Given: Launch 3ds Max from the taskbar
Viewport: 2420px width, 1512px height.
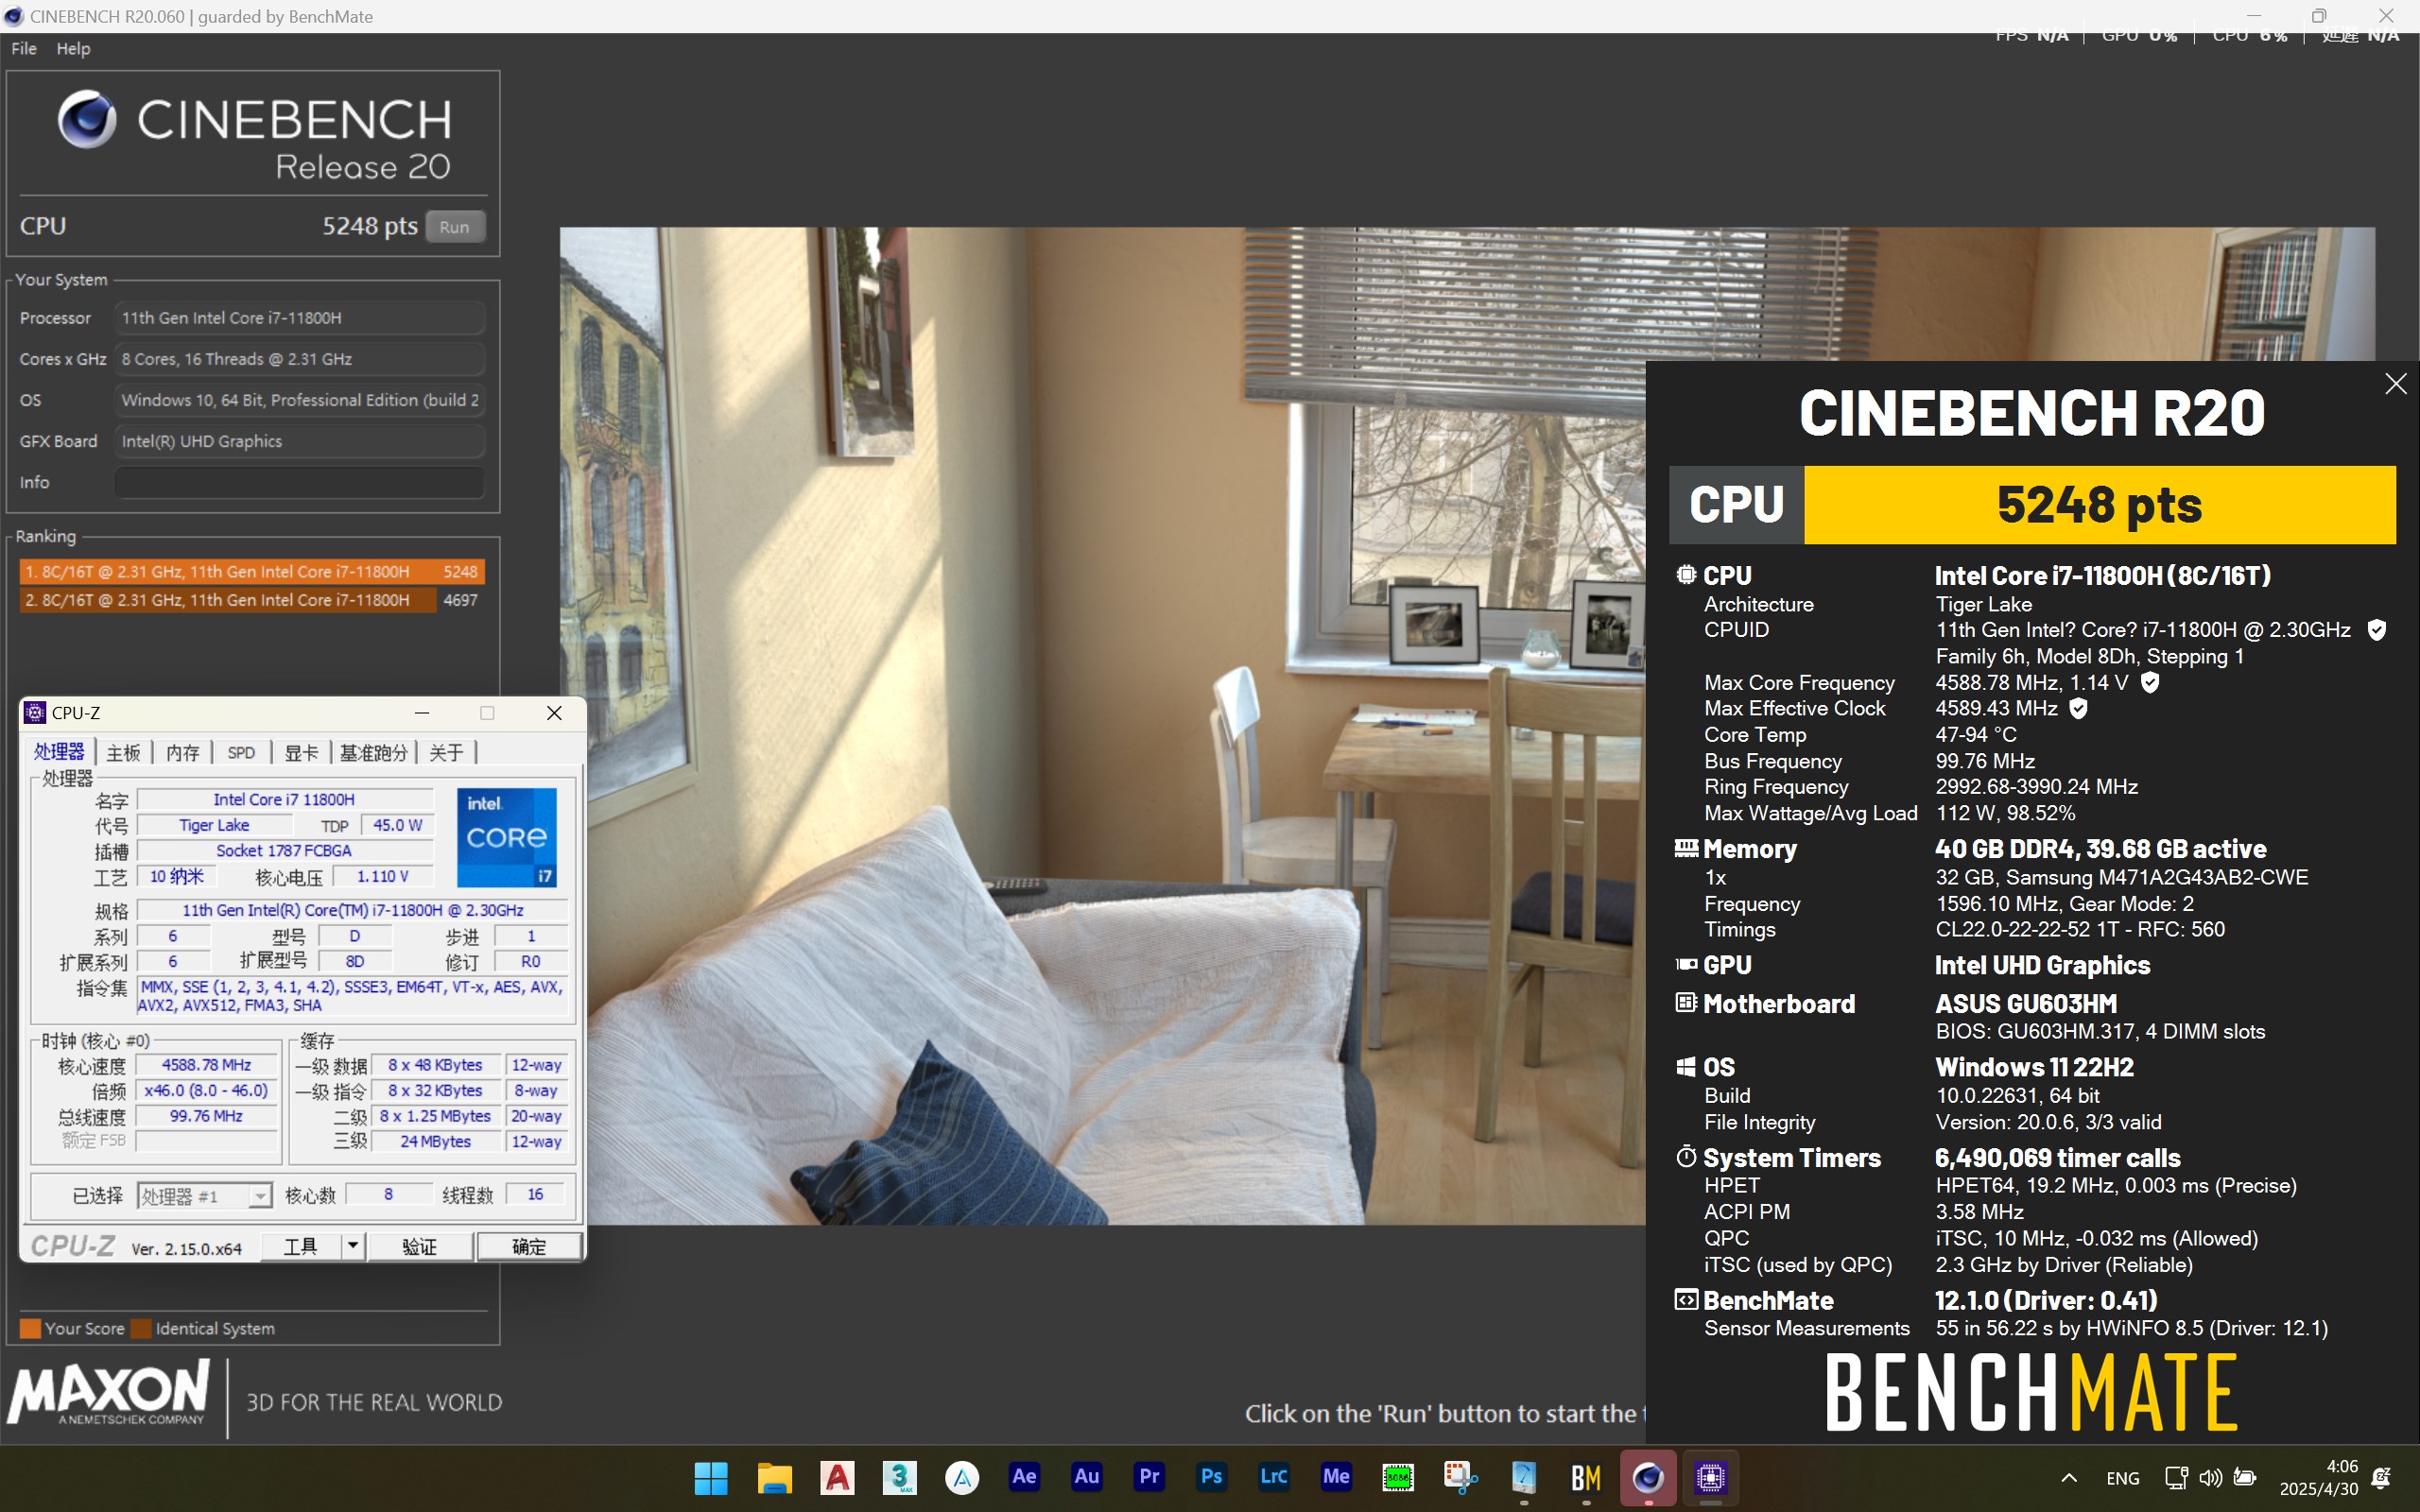Looking at the screenshot, I should [899, 1477].
